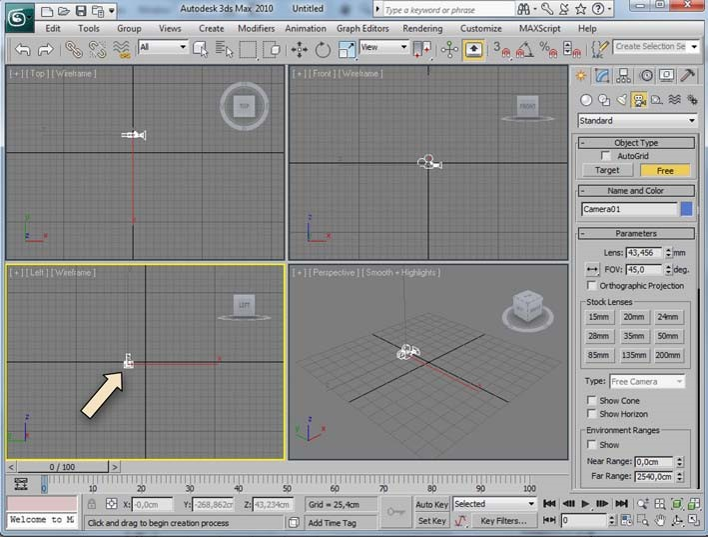Switch to Hierarchy command panel tab
Image resolution: width=708 pixels, height=537 pixels.
click(624, 75)
